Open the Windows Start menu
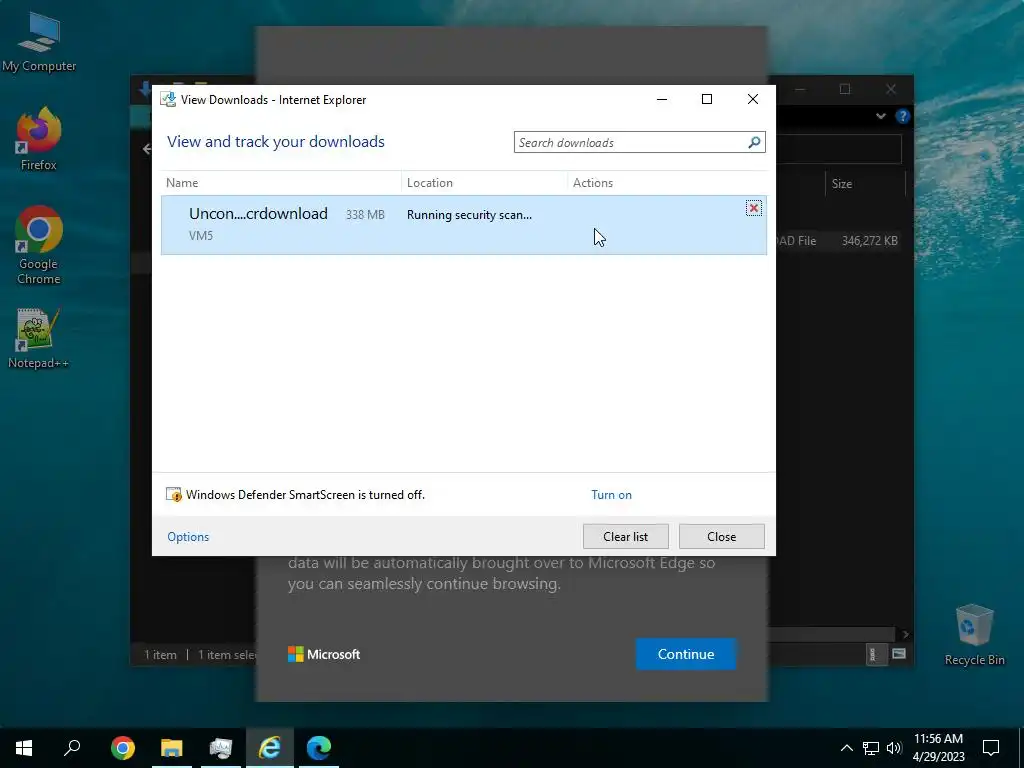The image size is (1024, 768). 24,748
